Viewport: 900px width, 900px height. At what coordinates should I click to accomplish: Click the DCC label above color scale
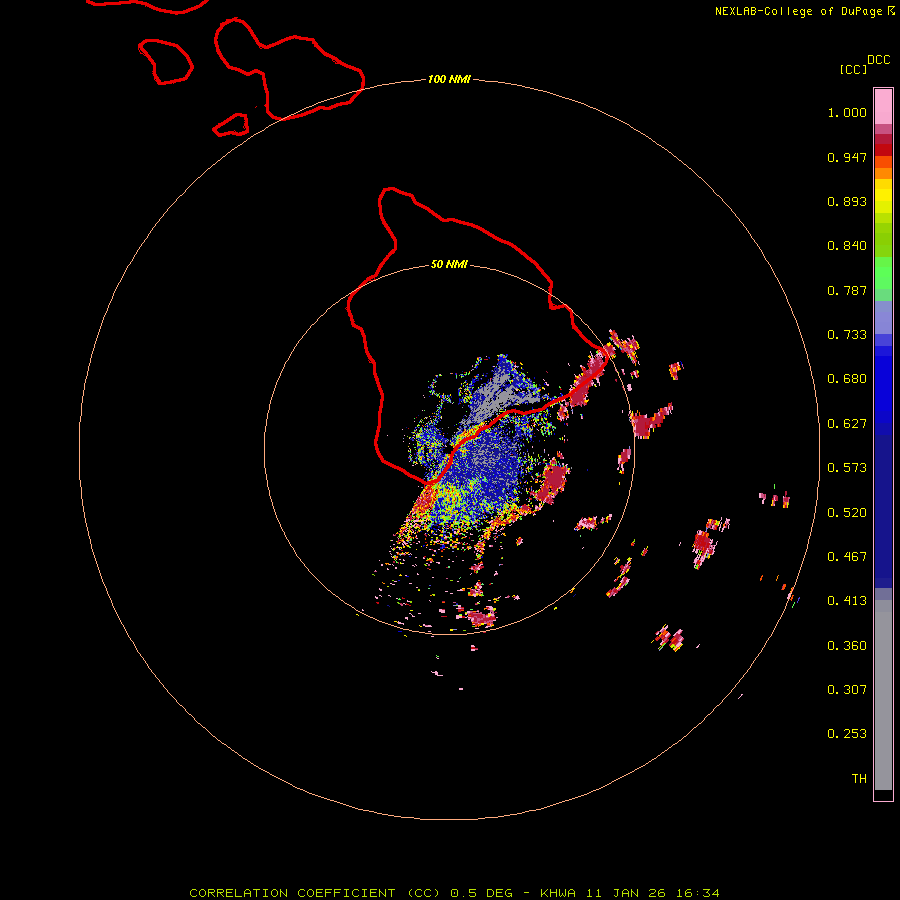point(878,60)
